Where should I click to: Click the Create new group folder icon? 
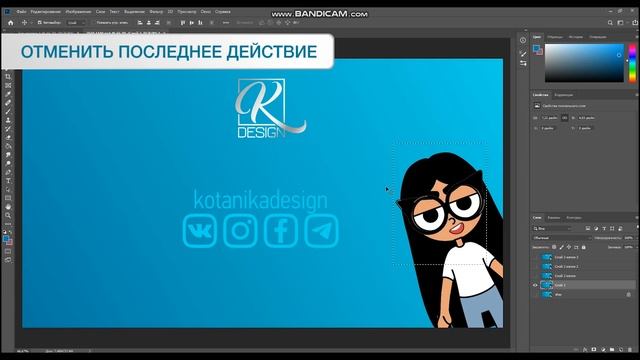[612, 350]
